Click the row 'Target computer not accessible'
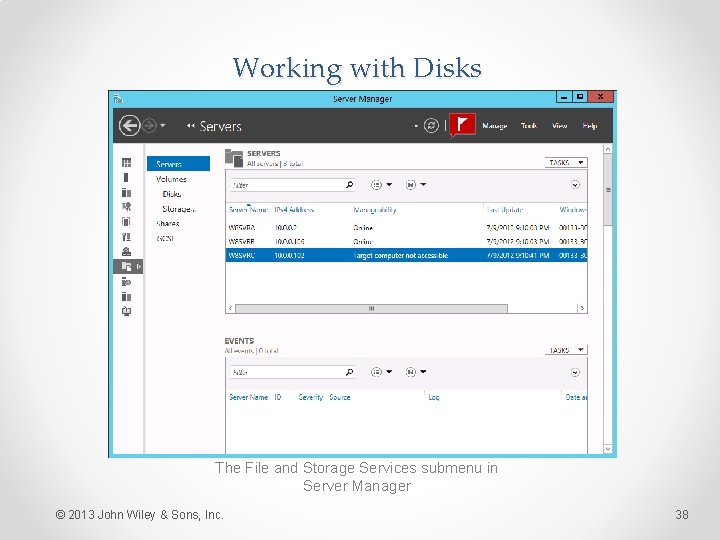Image resolution: width=720 pixels, height=540 pixels. coord(406,255)
